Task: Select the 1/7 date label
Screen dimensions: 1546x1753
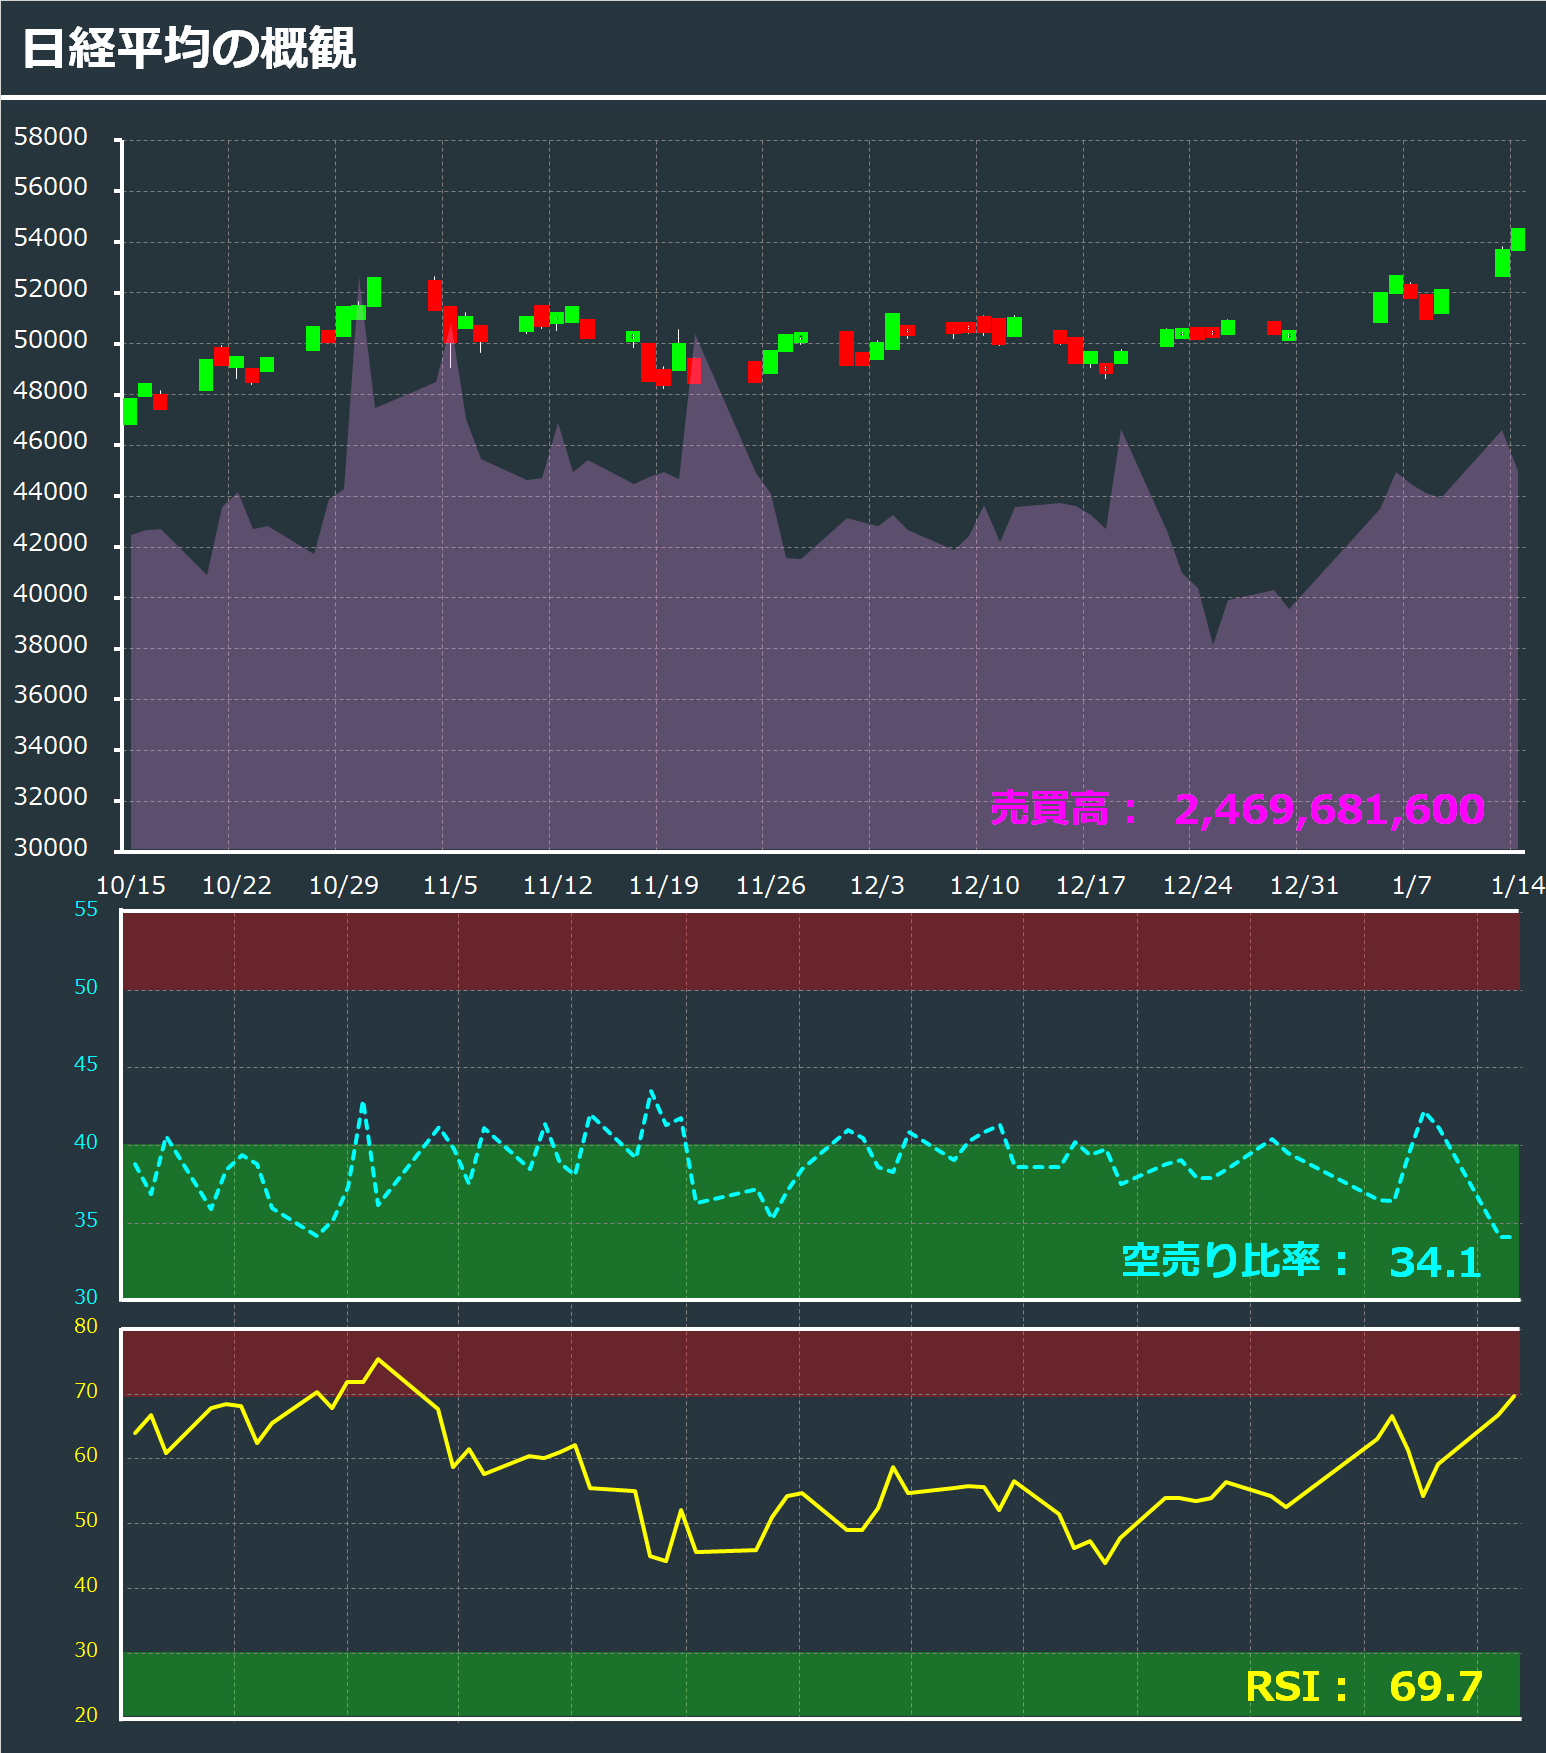Action: click(x=1411, y=885)
